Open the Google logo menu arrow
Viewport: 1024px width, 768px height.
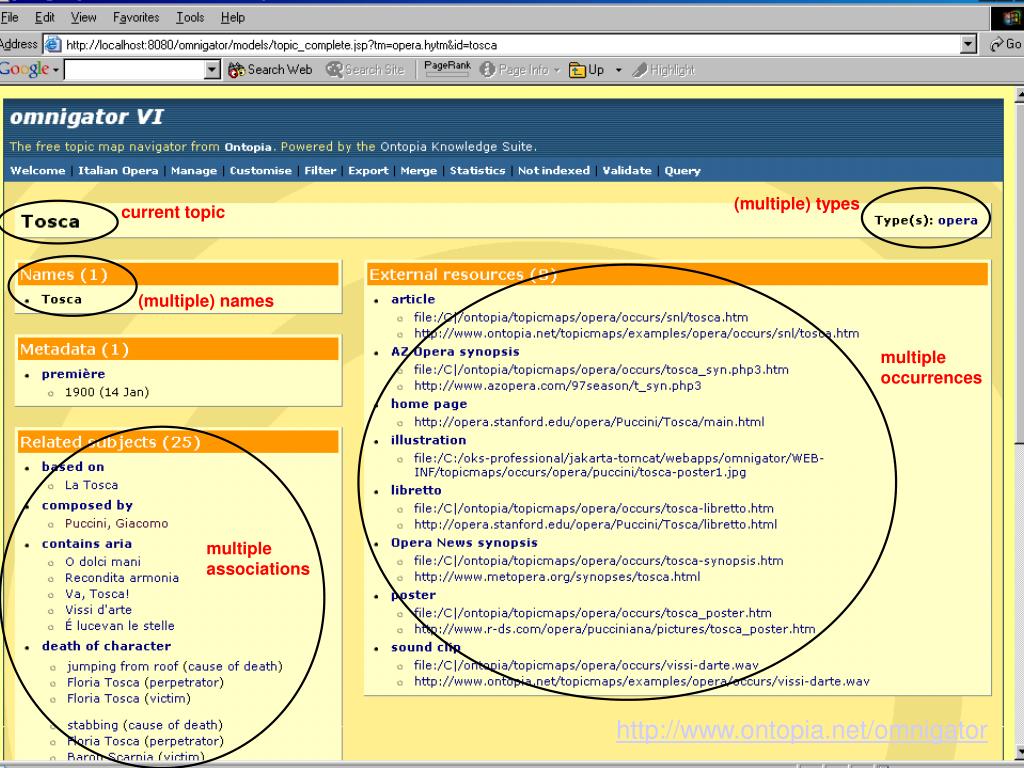[56, 70]
